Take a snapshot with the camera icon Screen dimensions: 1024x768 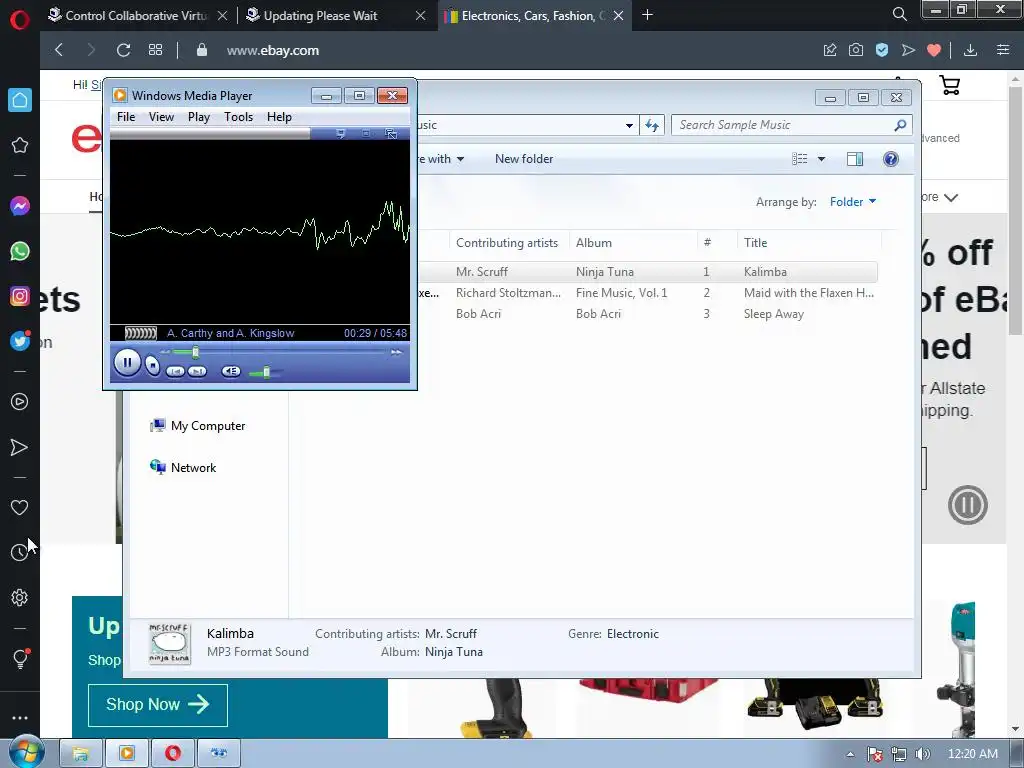856,50
